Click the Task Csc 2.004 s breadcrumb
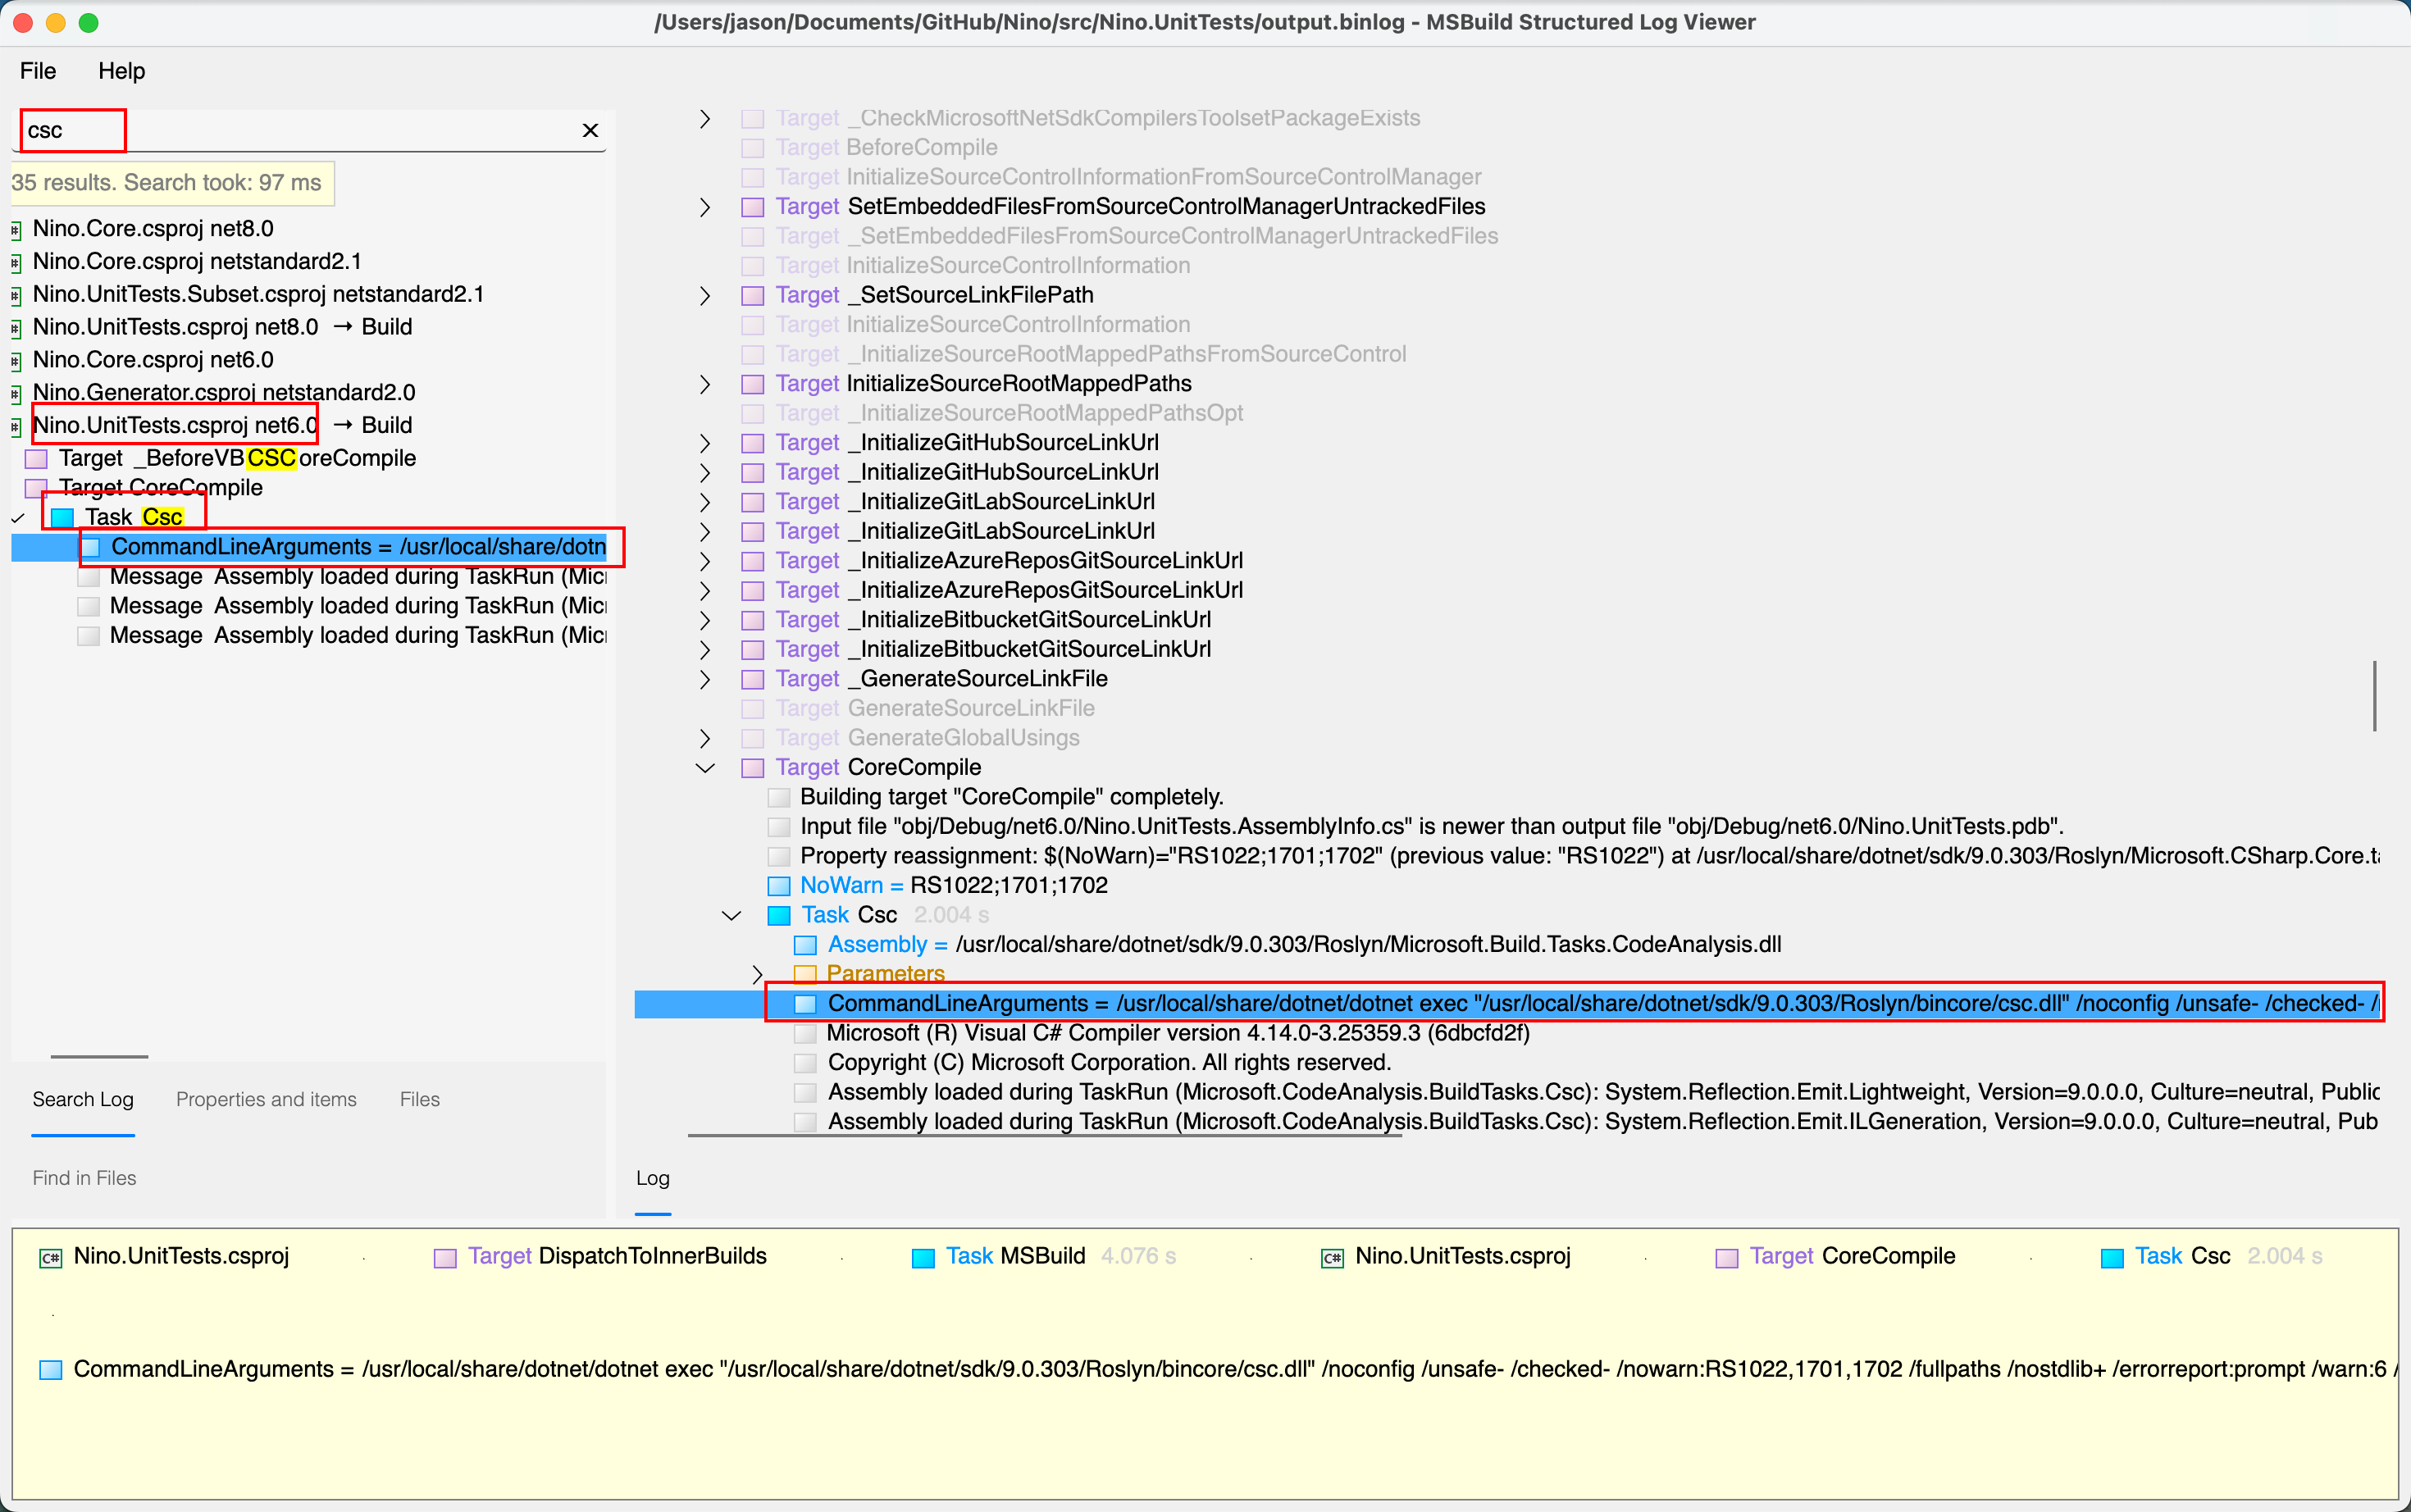The width and height of the screenshot is (2411, 1512). (2228, 1257)
